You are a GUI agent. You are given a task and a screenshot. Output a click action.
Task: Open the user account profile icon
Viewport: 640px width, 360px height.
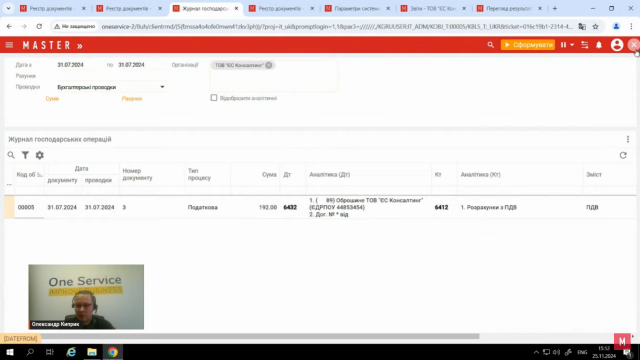tap(617, 45)
